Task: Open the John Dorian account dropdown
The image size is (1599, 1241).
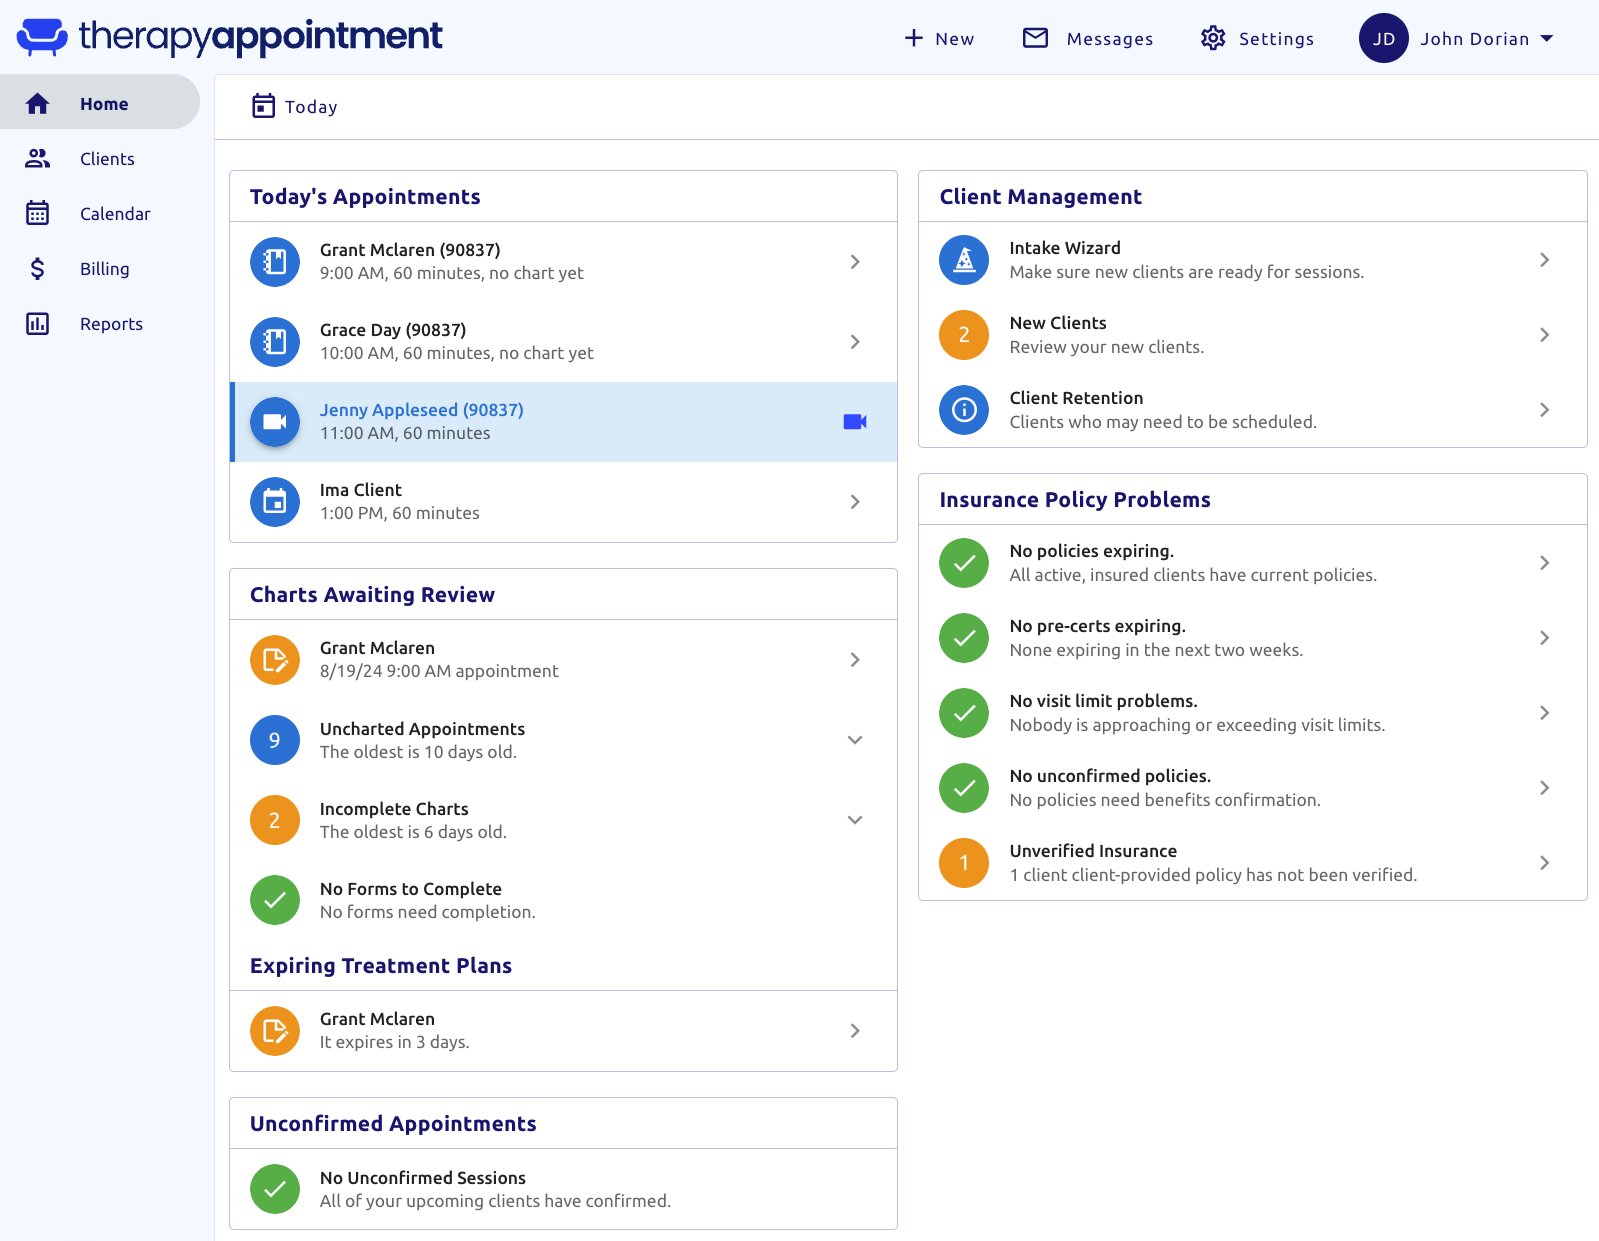Action: click(1546, 39)
